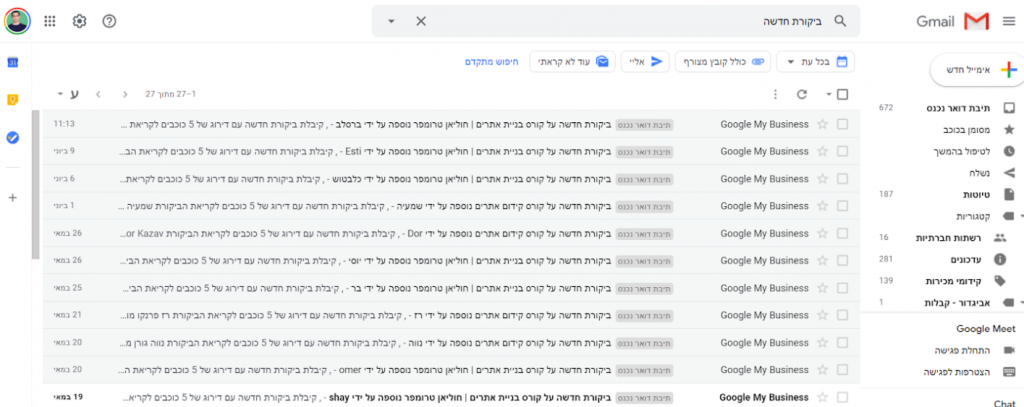This screenshot has width=1024, height=407.
Task: Open the select-all dropdown arrow
Action: point(829,95)
